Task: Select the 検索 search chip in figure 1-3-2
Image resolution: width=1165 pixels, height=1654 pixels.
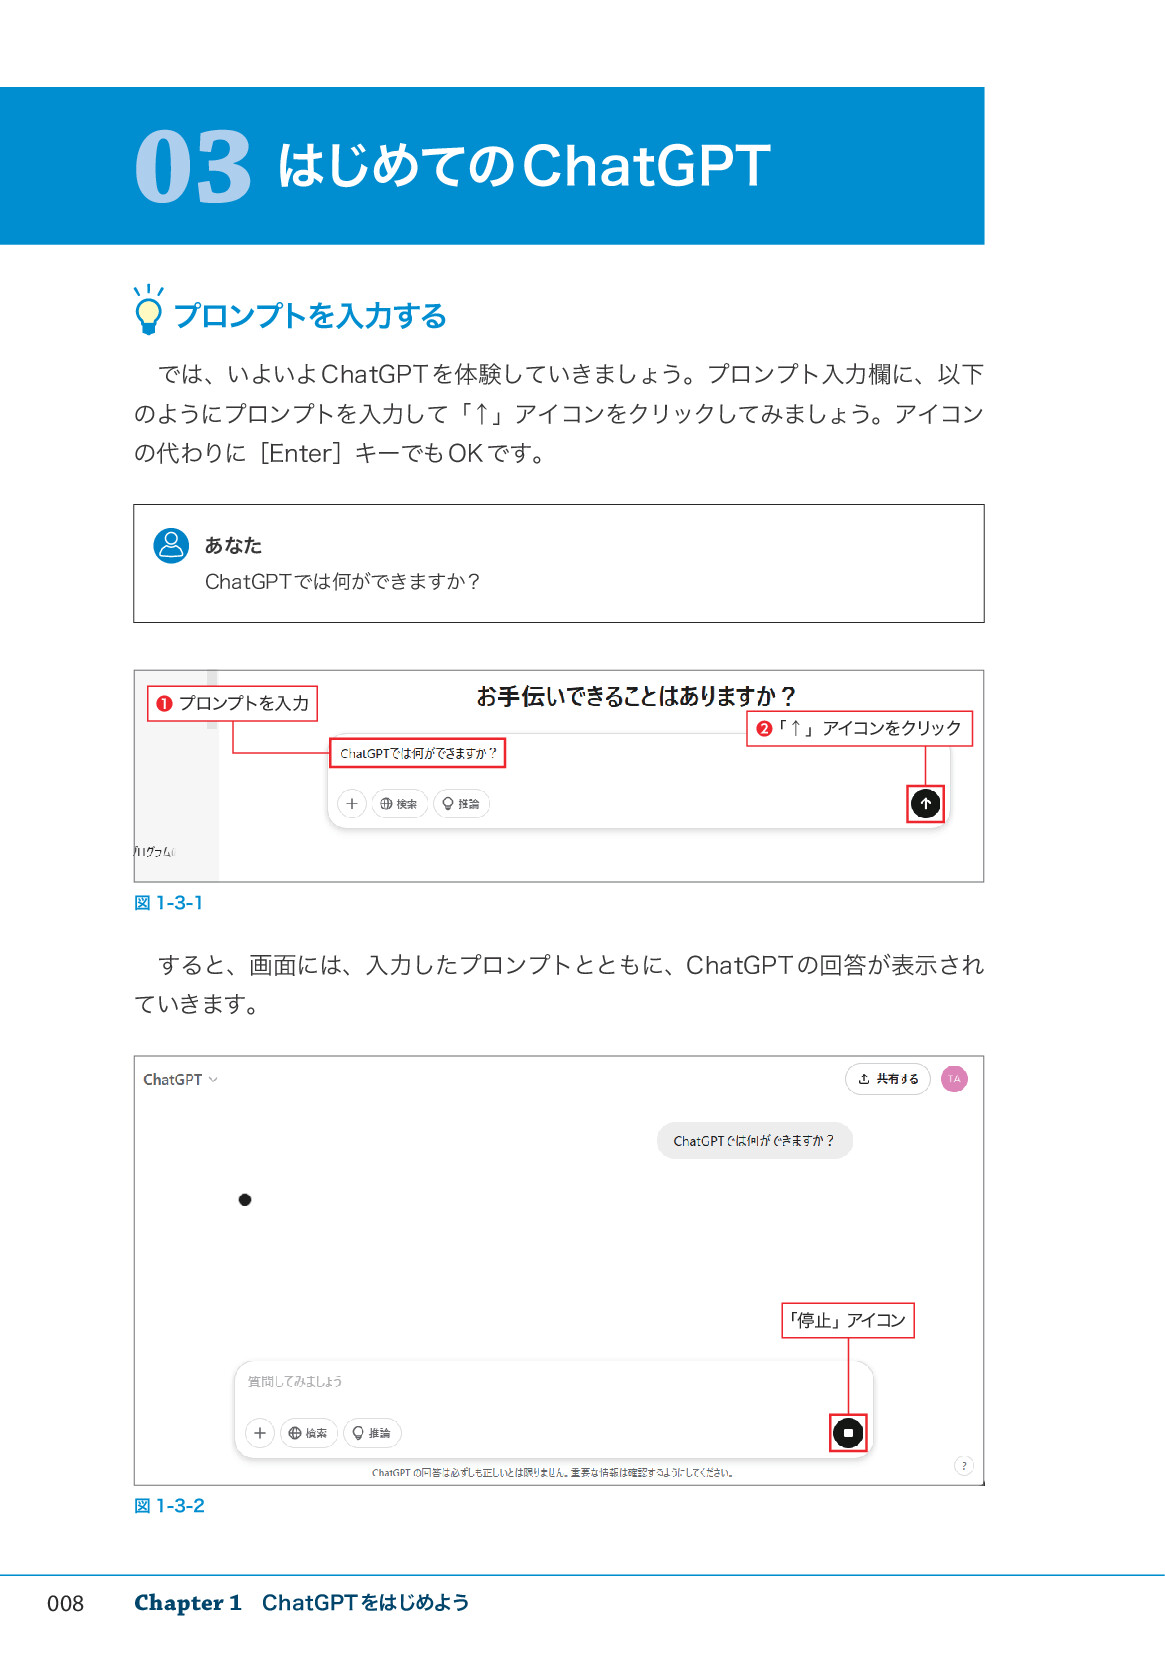Action: coord(308,1432)
